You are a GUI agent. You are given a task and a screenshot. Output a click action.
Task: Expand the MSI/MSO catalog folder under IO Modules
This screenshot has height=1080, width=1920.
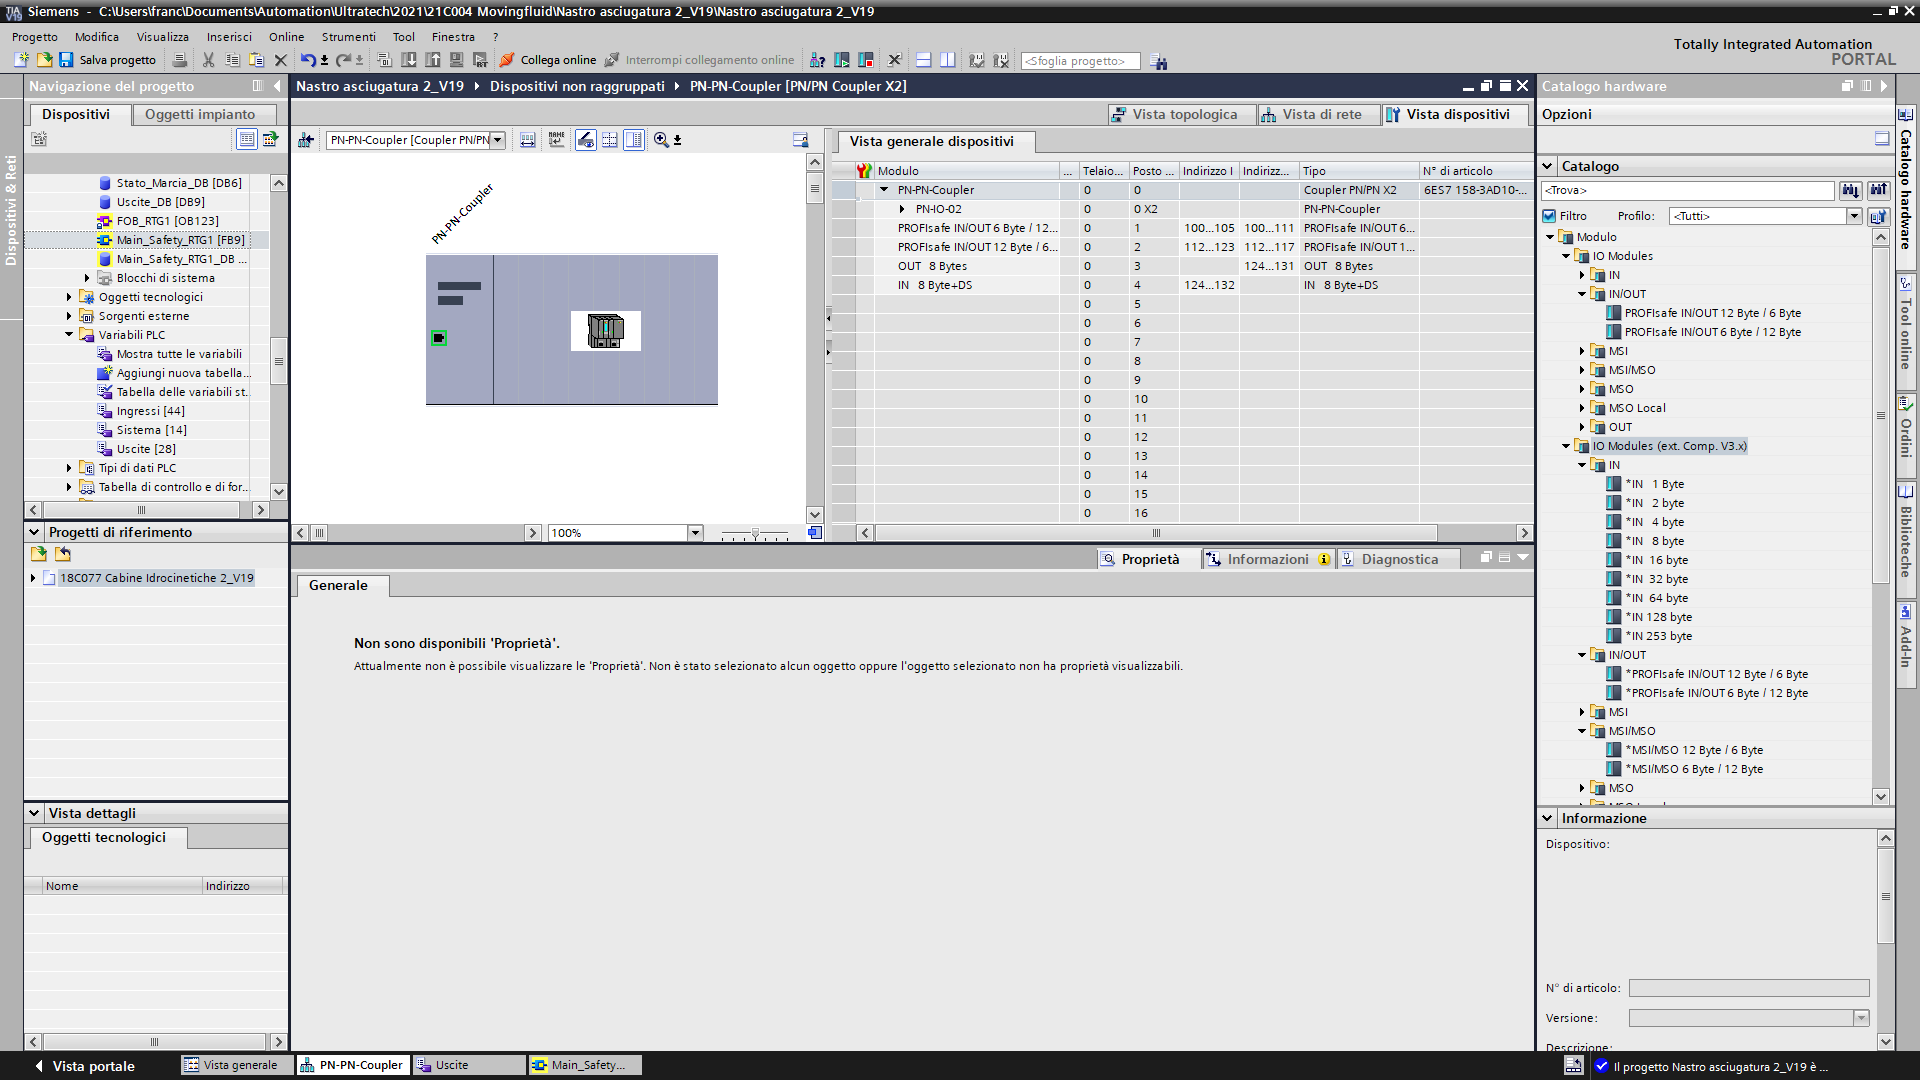[x=1582, y=370]
